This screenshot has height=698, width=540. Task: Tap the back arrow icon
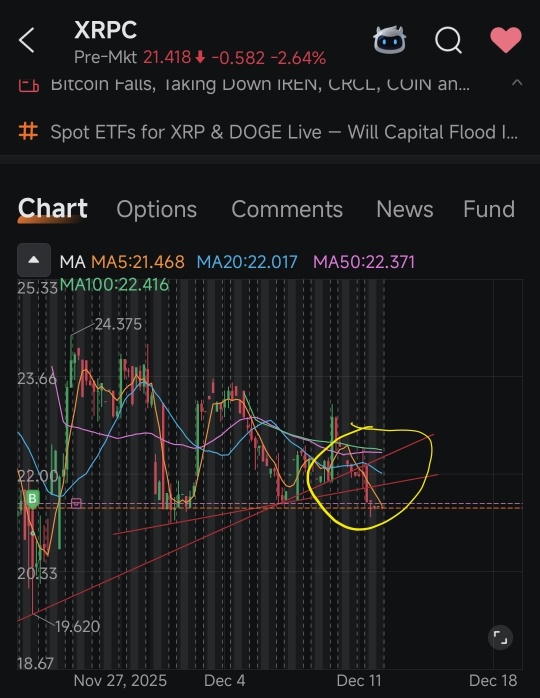pos(26,40)
